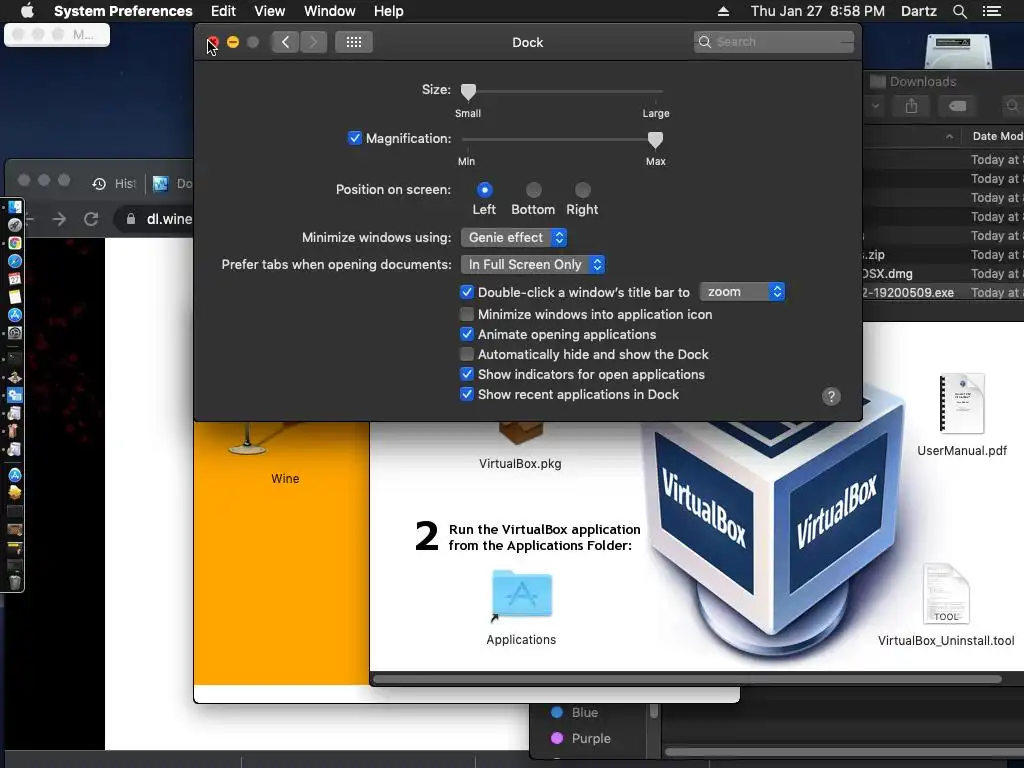The height and width of the screenshot is (768, 1024).
Task: Select Left dock position
Action: click(x=485, y=190)
